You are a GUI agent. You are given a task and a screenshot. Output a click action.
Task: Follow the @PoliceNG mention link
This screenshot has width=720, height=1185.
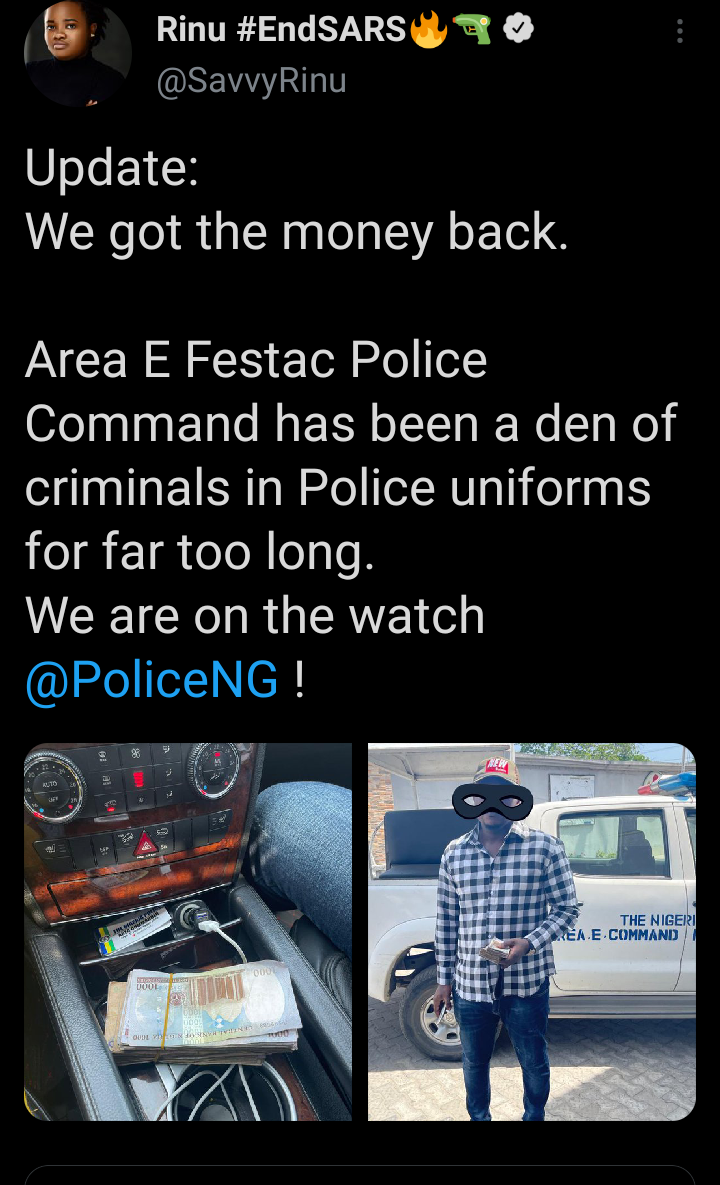(152, 680)
